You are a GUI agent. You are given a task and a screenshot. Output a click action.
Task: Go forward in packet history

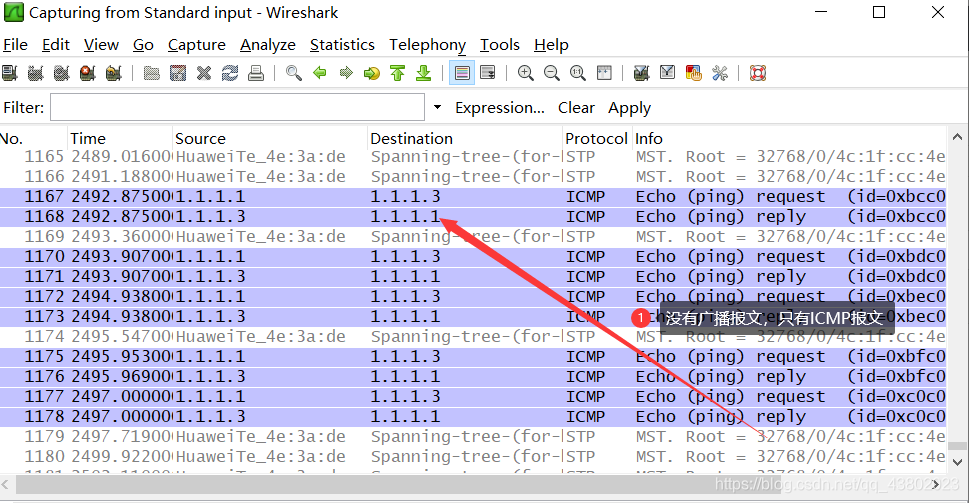pyautogui.click(x=346, y=73)
